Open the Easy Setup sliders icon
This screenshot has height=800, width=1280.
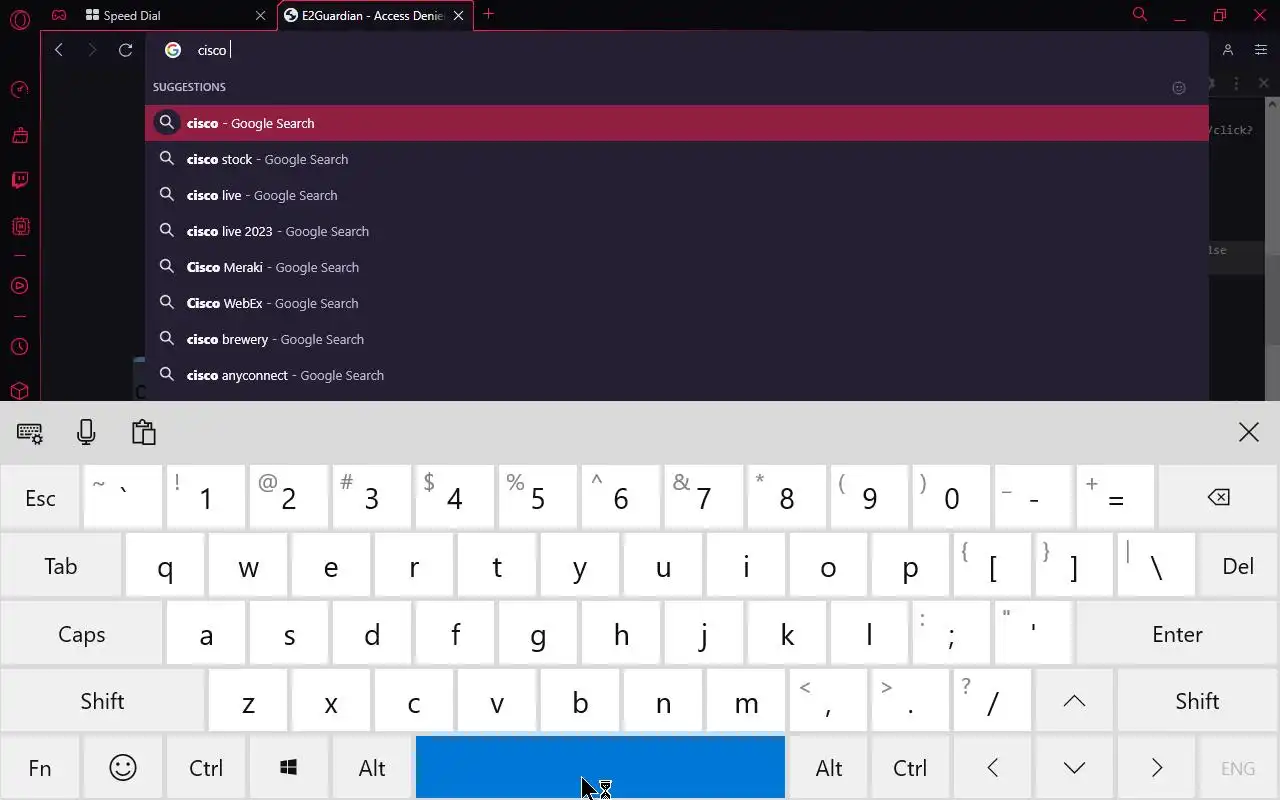click(1261, 50)
